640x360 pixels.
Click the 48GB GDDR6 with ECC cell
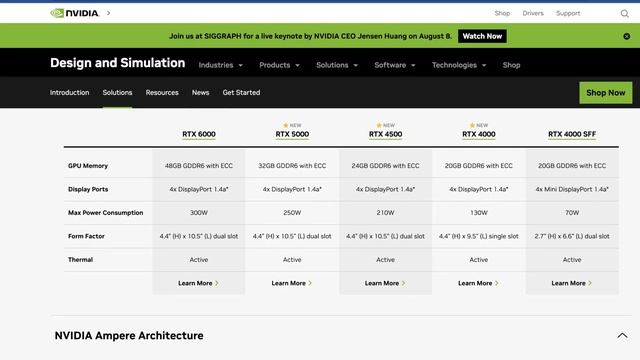click(199, 166)
